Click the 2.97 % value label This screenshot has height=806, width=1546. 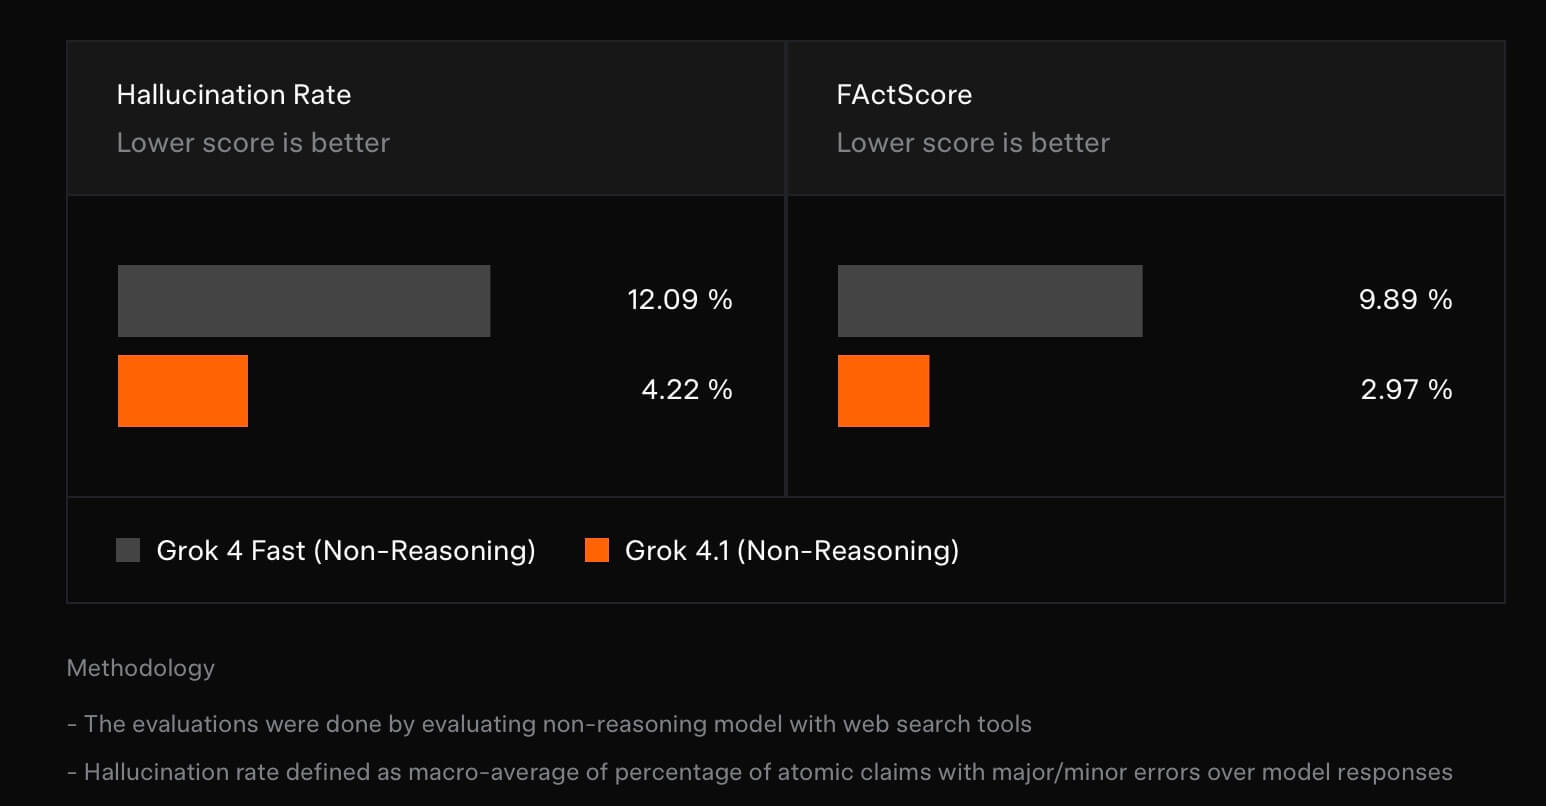pos(1406,390)
